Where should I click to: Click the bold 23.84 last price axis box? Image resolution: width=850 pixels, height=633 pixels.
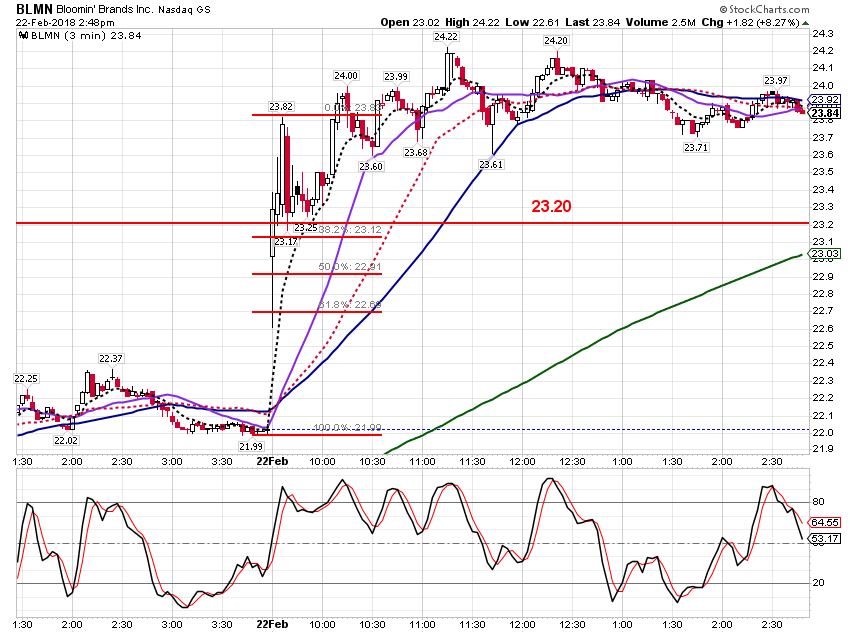(x=825, y=113)
